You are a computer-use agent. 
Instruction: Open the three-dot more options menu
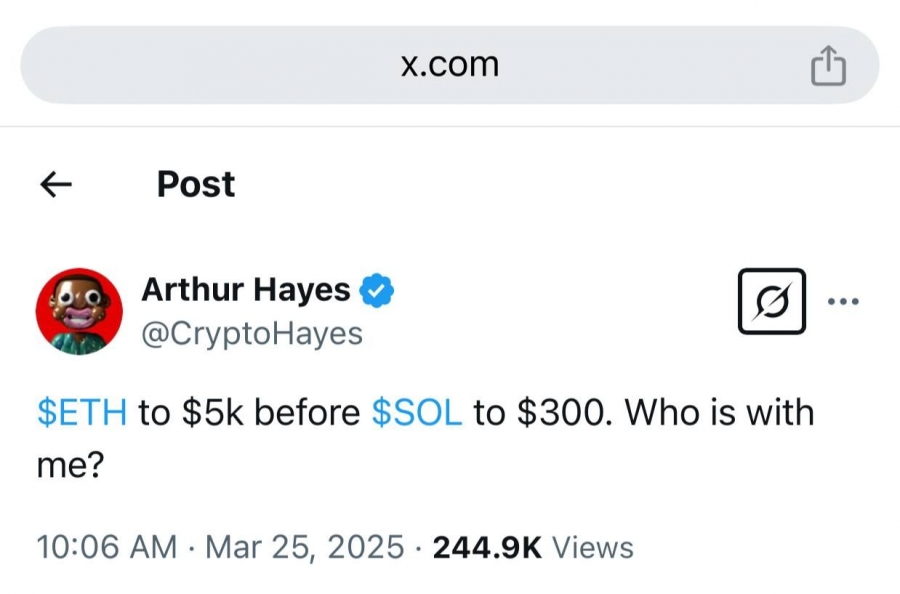click(x=843, y=301)
